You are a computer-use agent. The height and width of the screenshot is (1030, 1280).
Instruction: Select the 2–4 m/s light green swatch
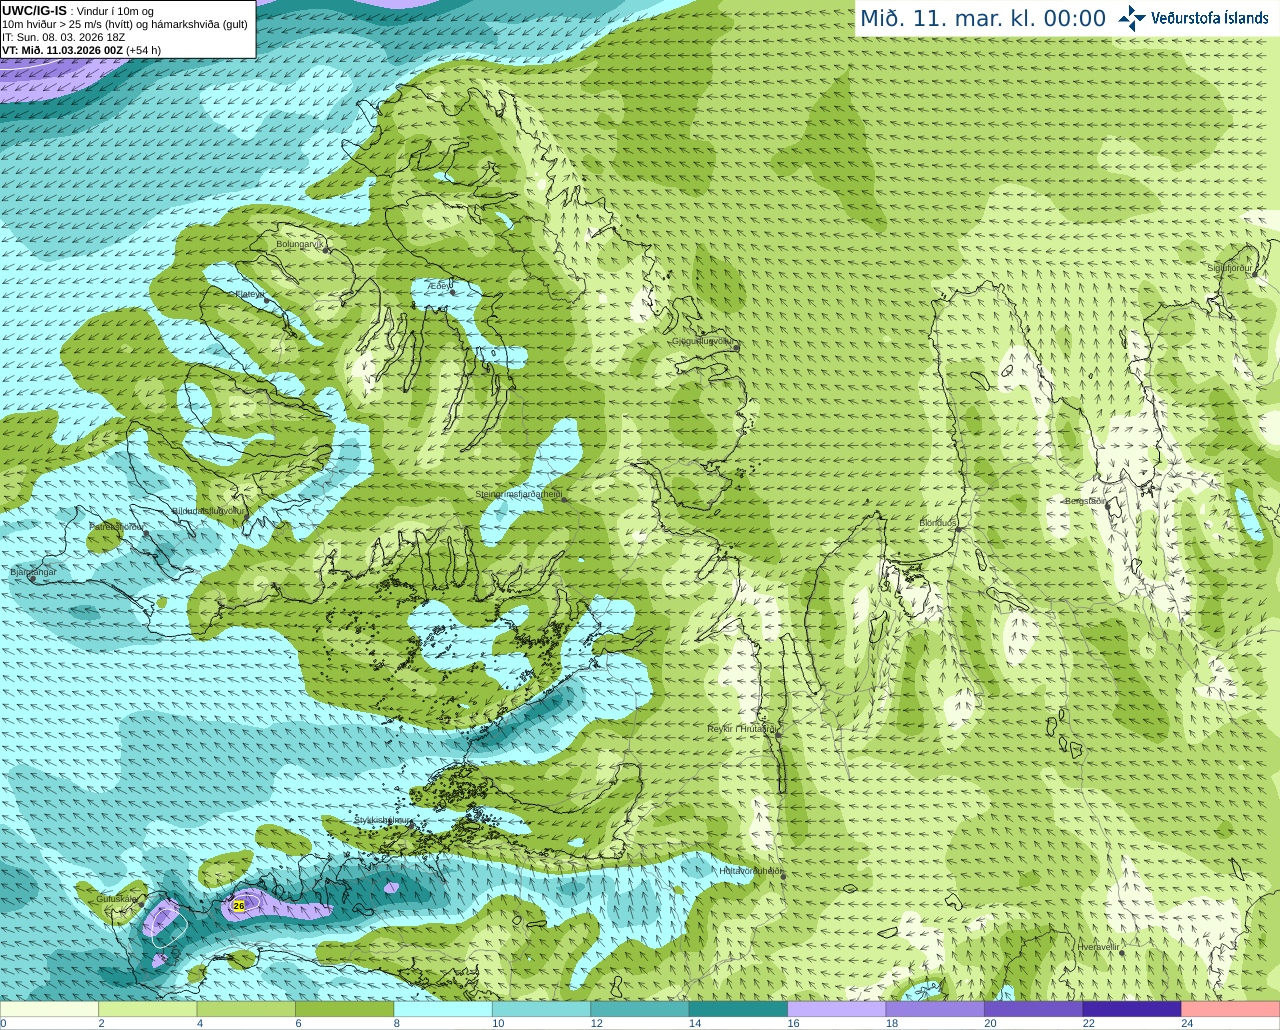point(148,1009)
